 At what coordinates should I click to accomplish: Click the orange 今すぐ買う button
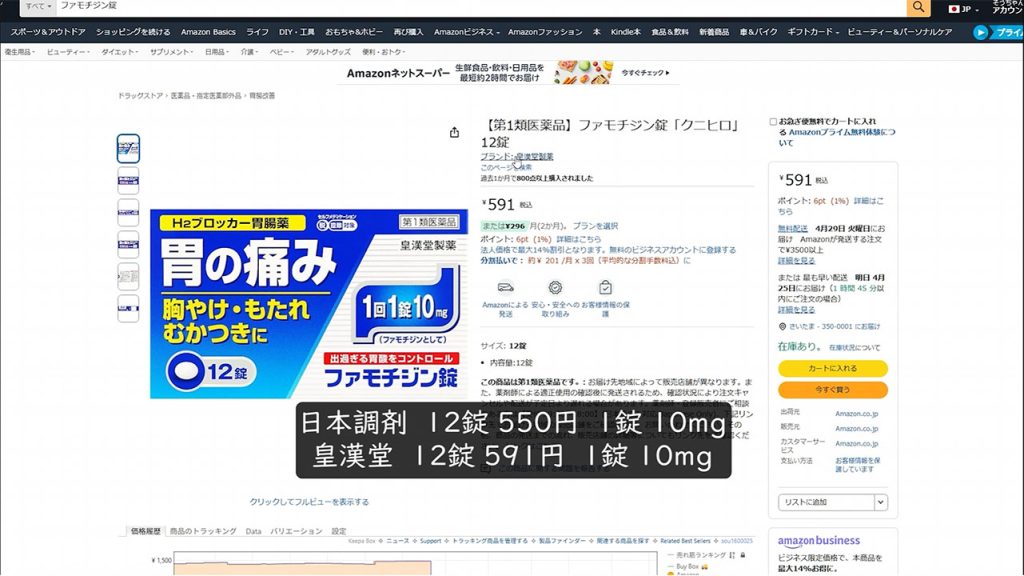(x=832, y=389)
